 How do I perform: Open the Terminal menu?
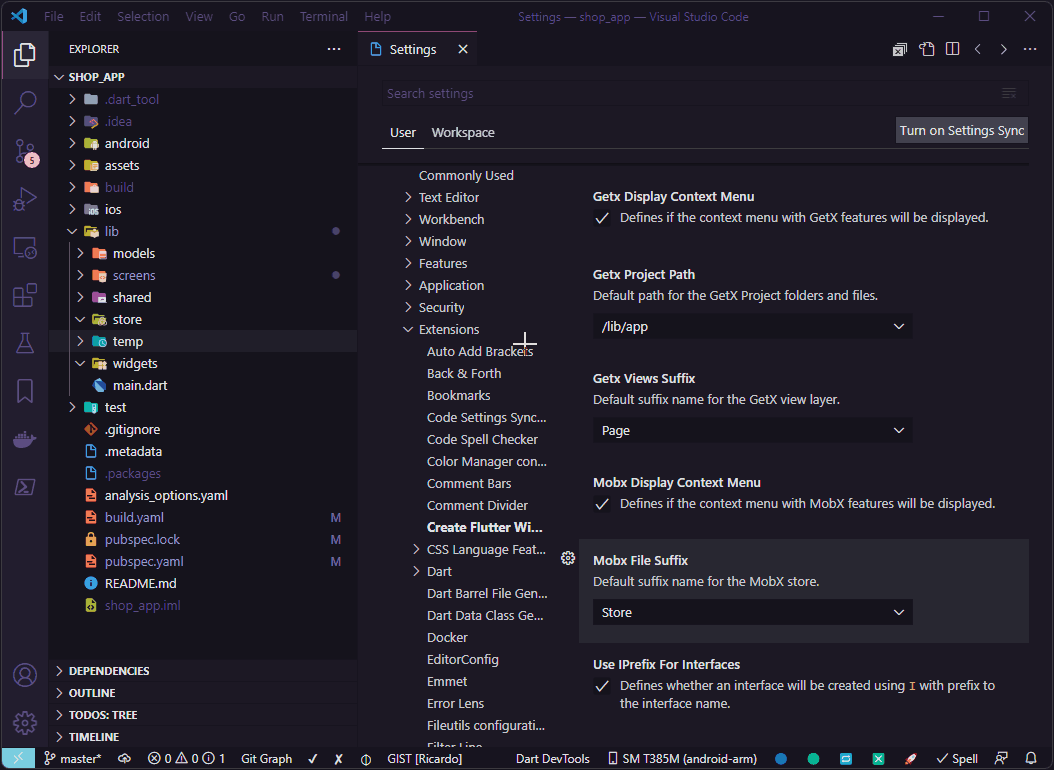pos(324,17)
